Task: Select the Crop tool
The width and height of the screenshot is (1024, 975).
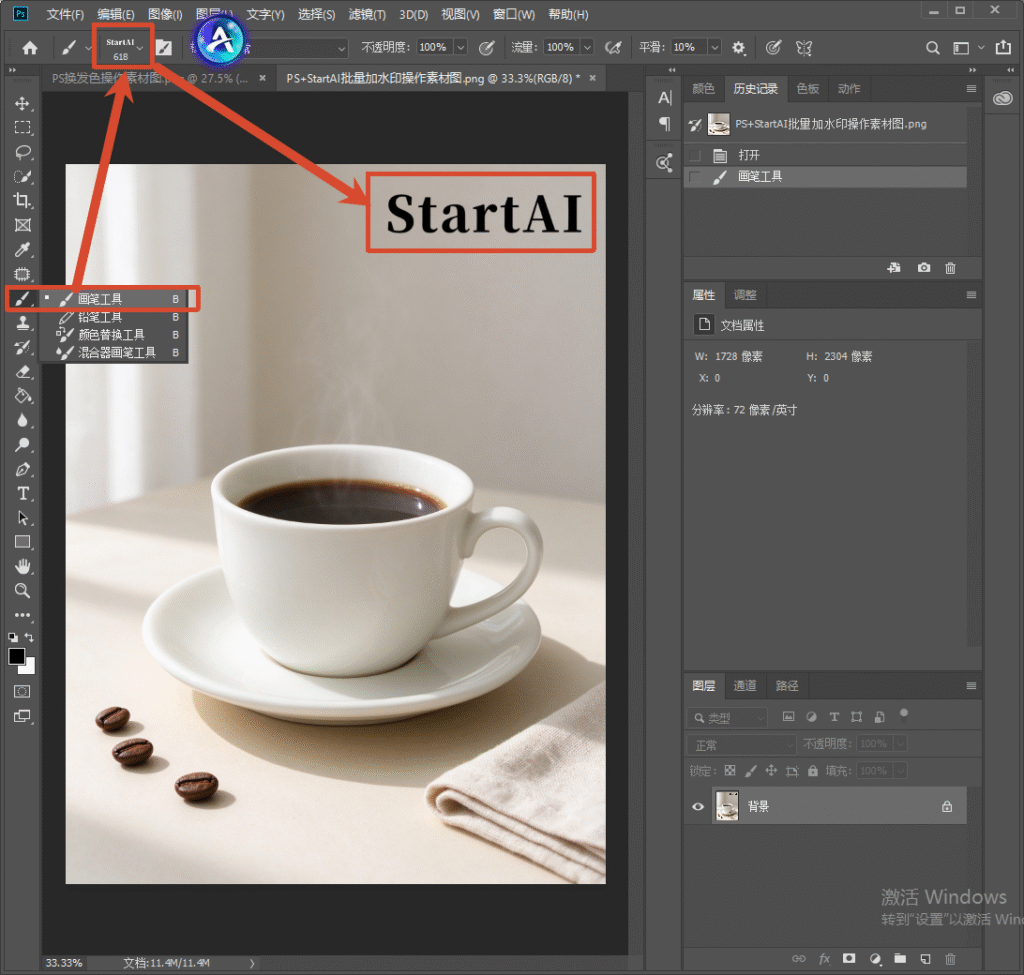Action: (x=22, y=200)
